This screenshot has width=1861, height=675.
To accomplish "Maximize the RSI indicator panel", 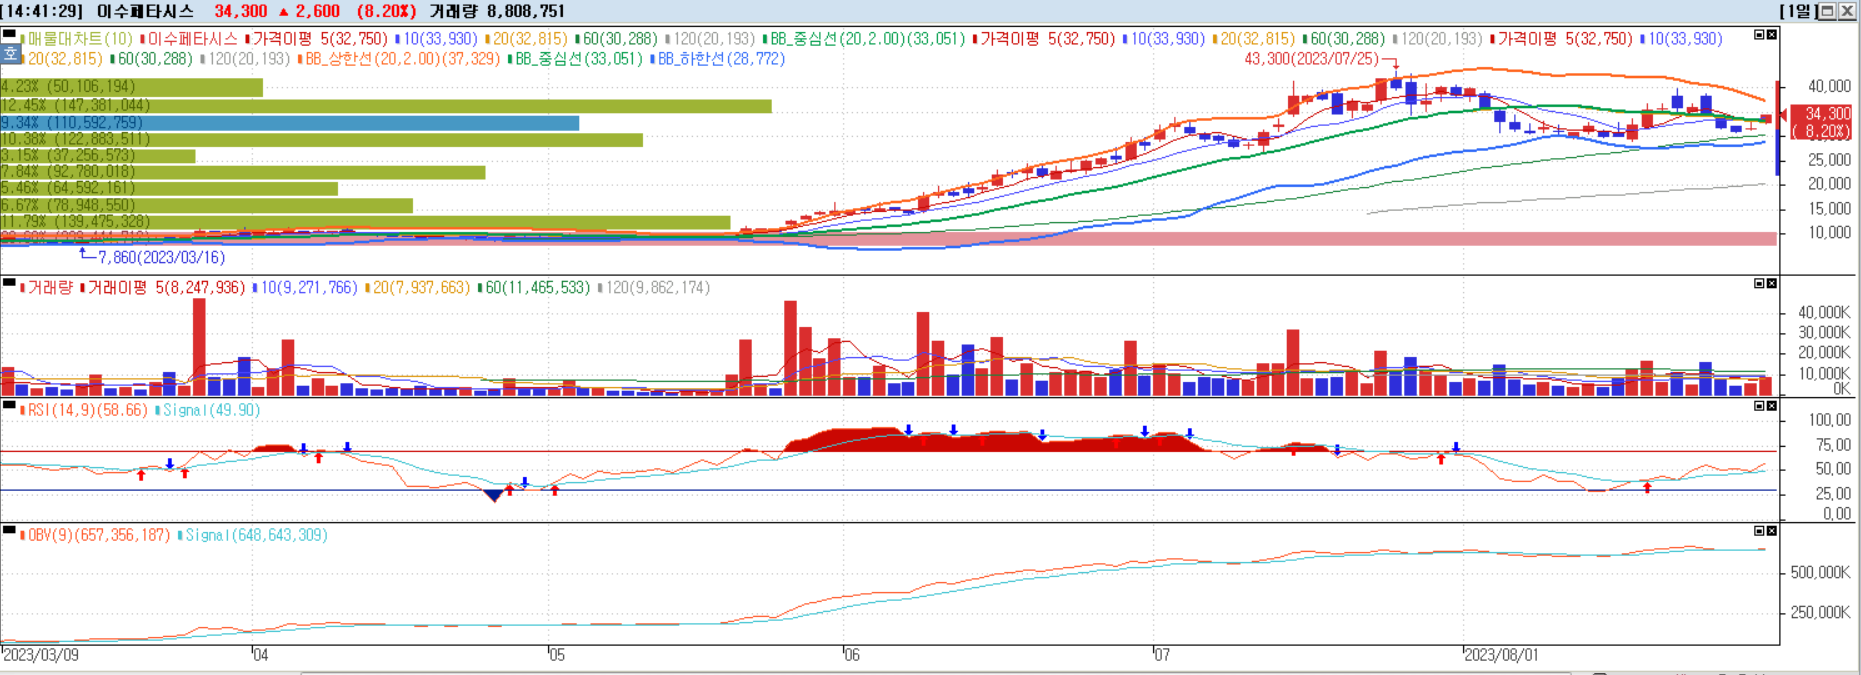I will coord(1759,406).
